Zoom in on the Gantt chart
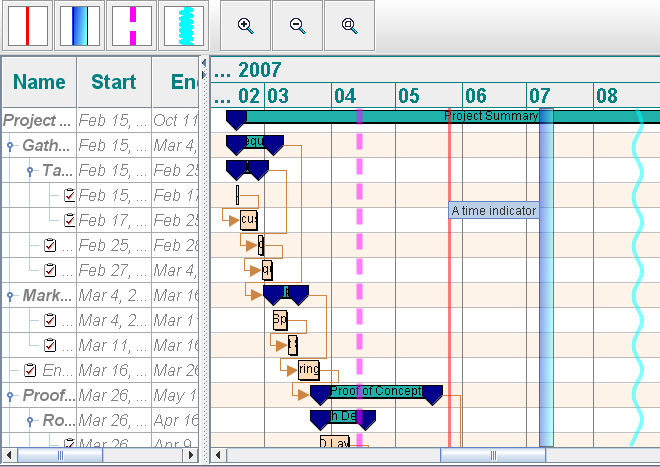The height and width of the screenshot is (467, 660). [246, 26]
